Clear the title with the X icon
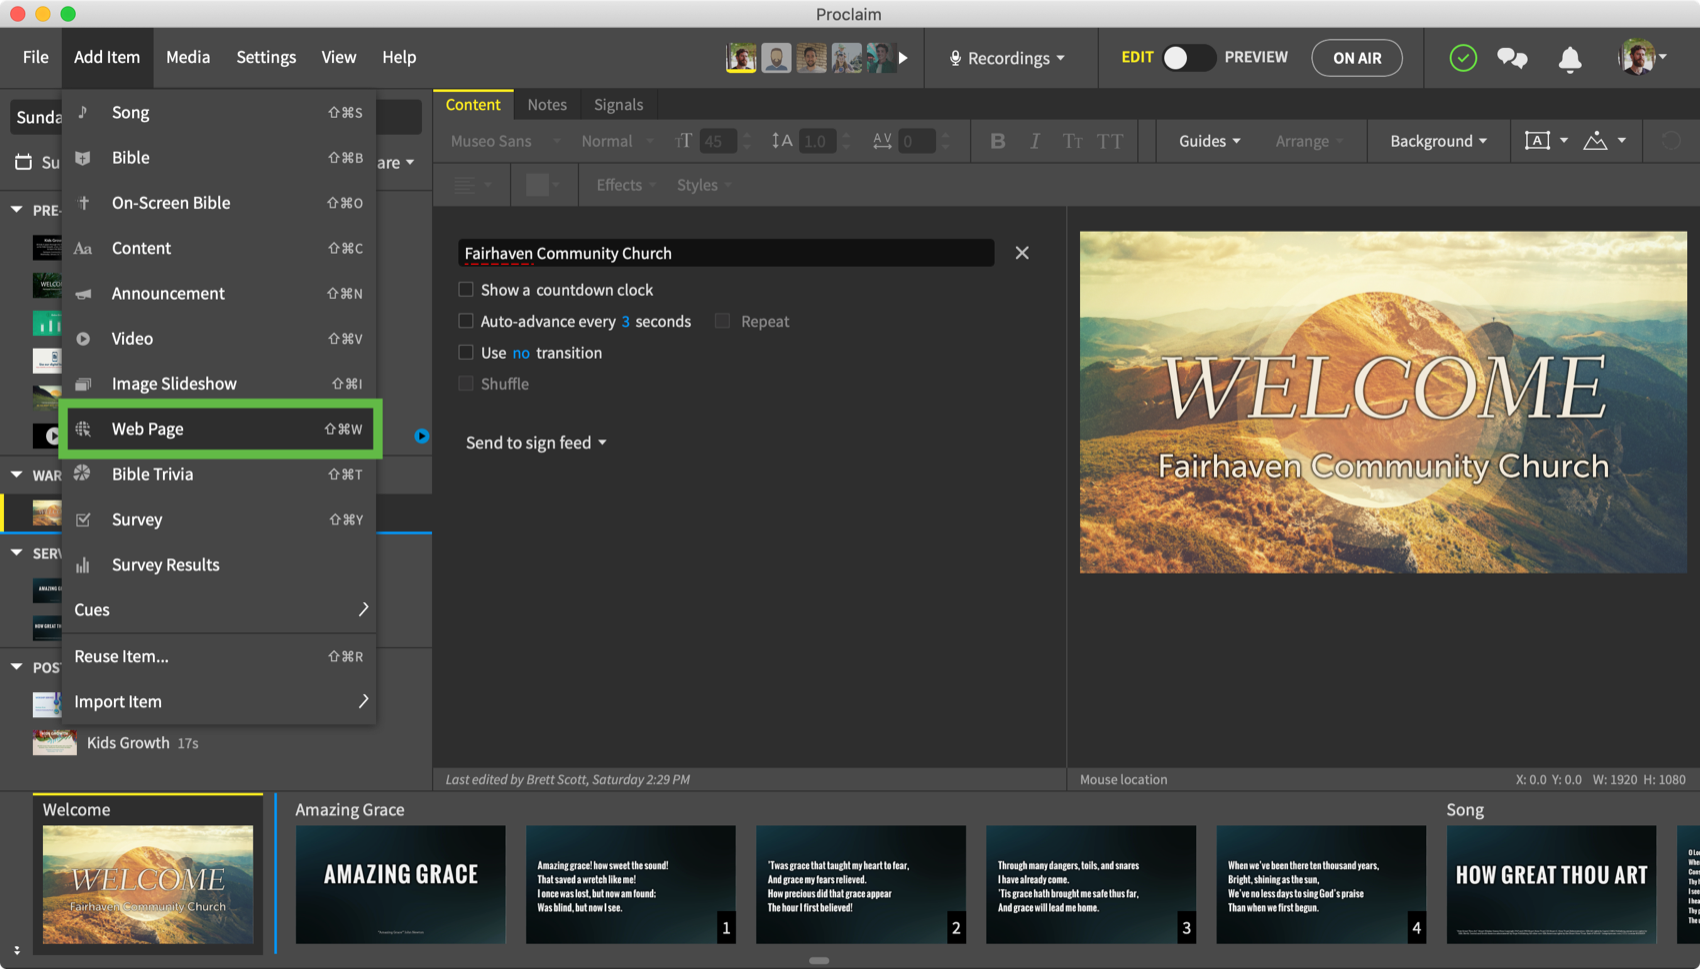This screenshot has height=969, width=1700. point(1022,253)
